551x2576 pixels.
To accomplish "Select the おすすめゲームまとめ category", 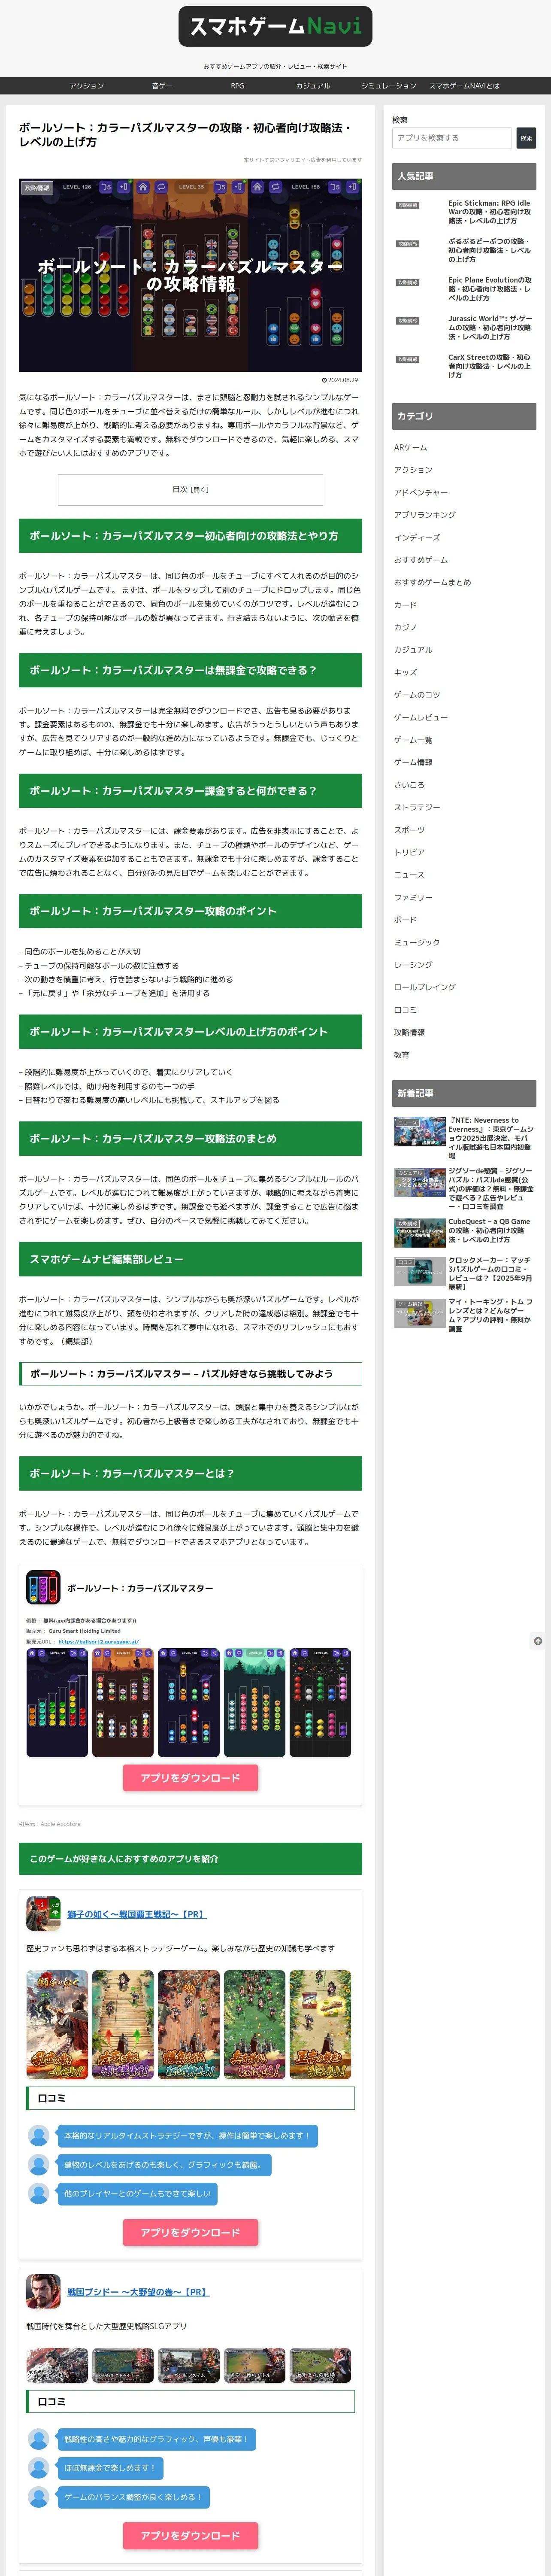I will coord(432,582).
